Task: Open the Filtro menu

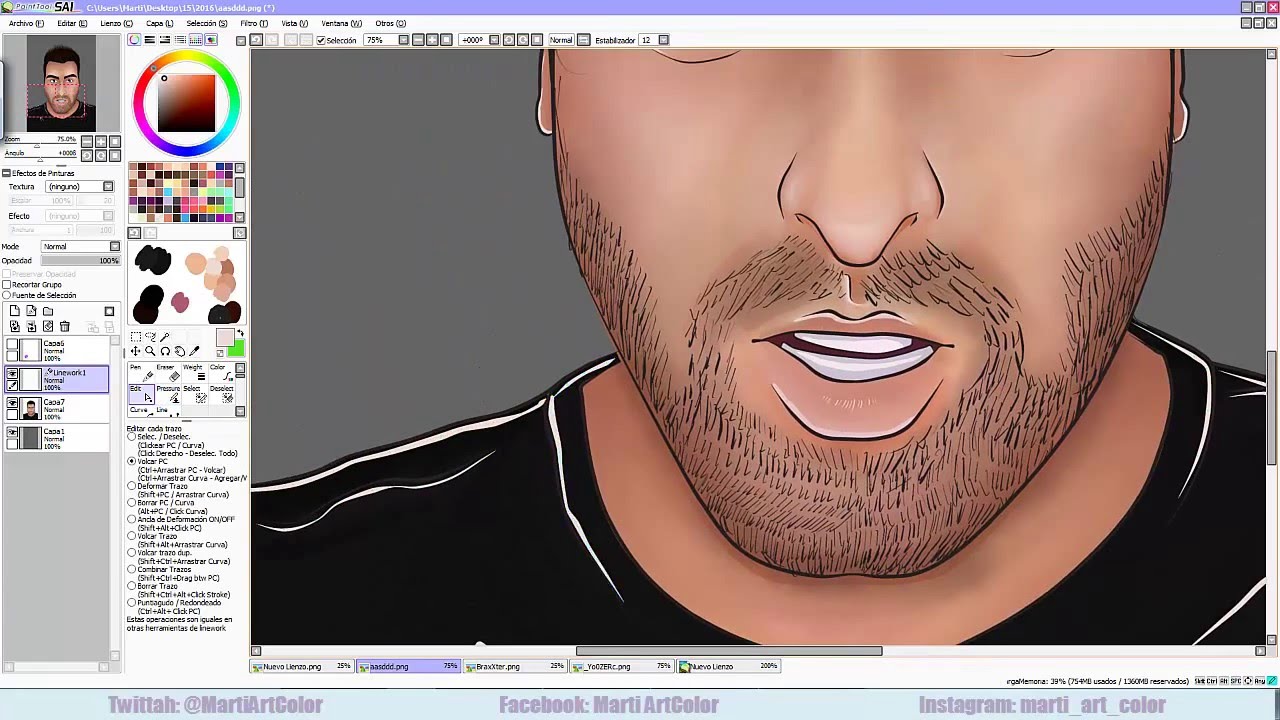Action: tap(254, 23)
